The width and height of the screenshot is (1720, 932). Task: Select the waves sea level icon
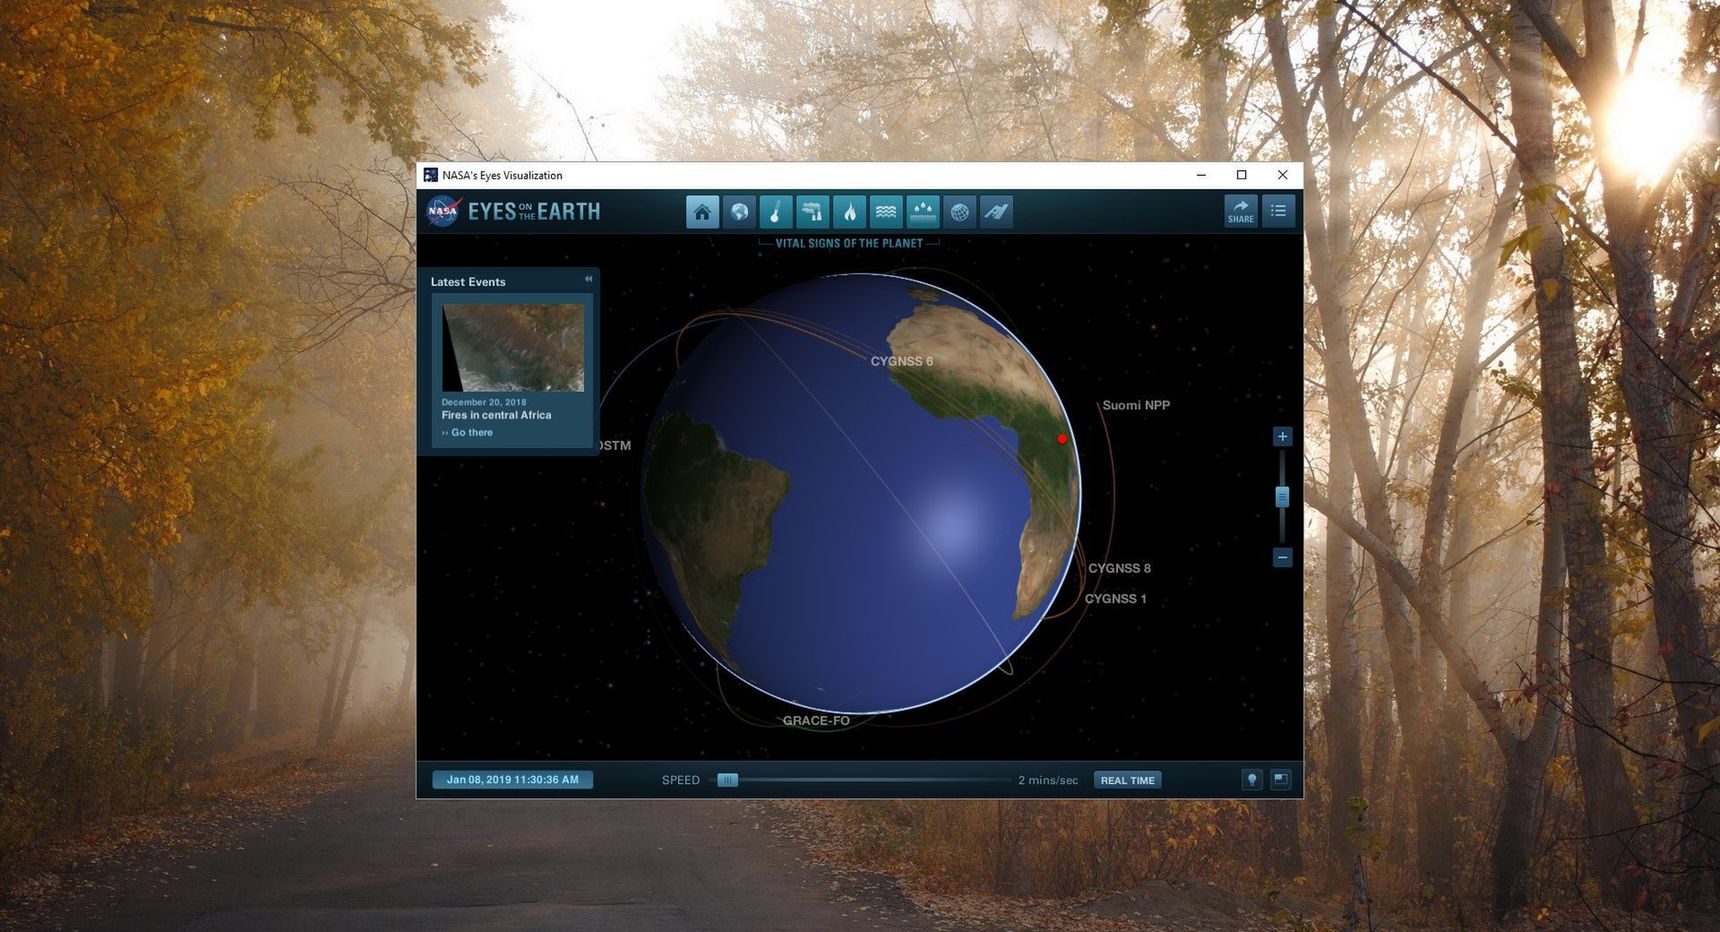886,212
